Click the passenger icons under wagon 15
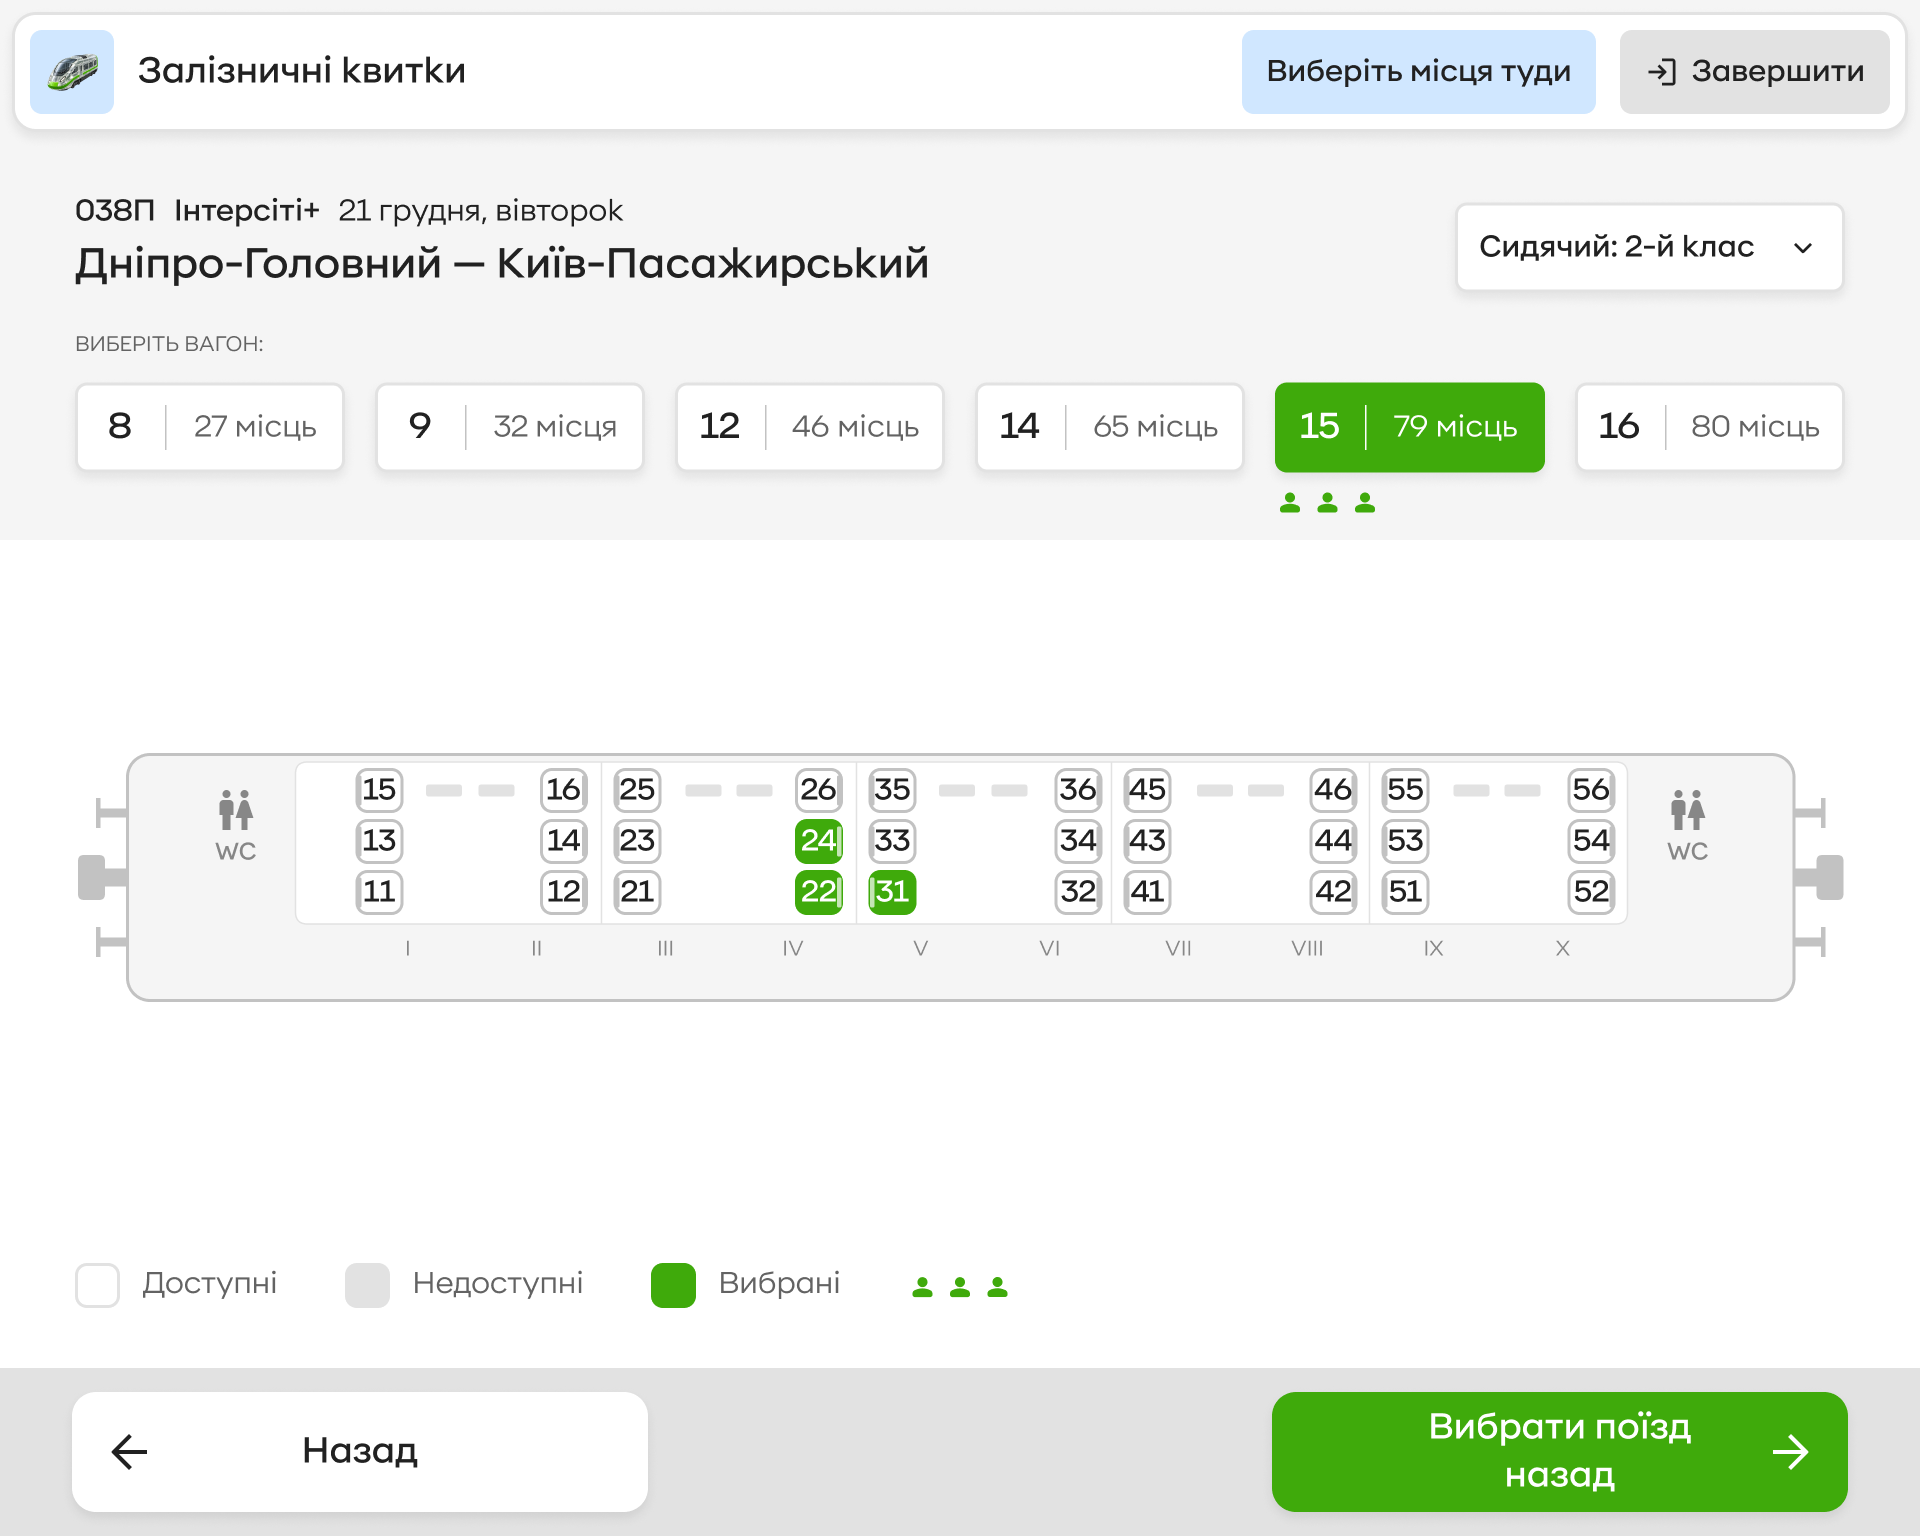 click(x=1327, y=503)
